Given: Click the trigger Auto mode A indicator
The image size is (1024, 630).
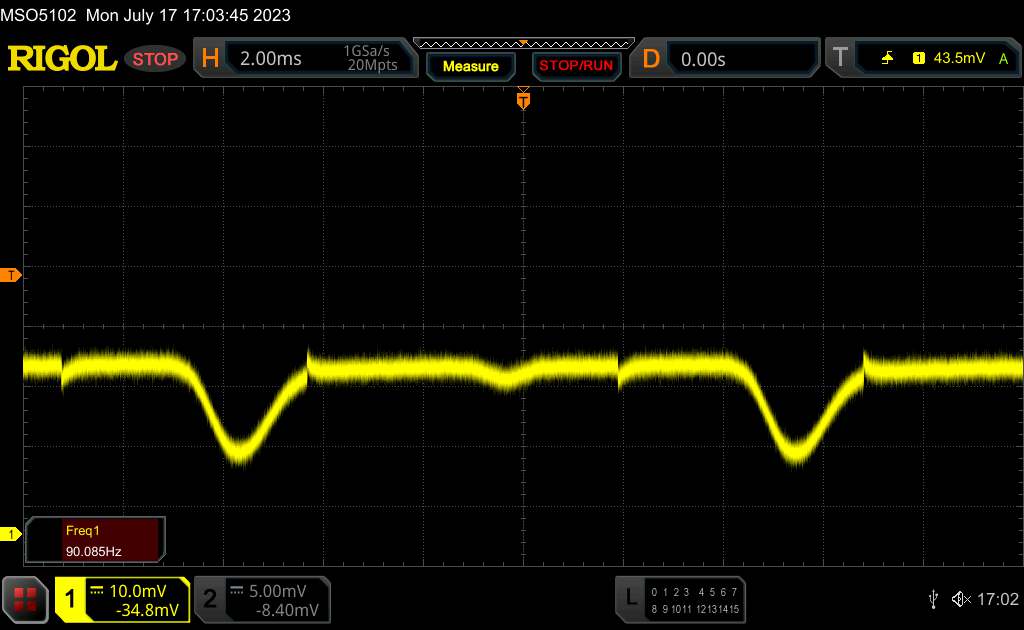Looking at the screenshot, I should click(1004, 59).
